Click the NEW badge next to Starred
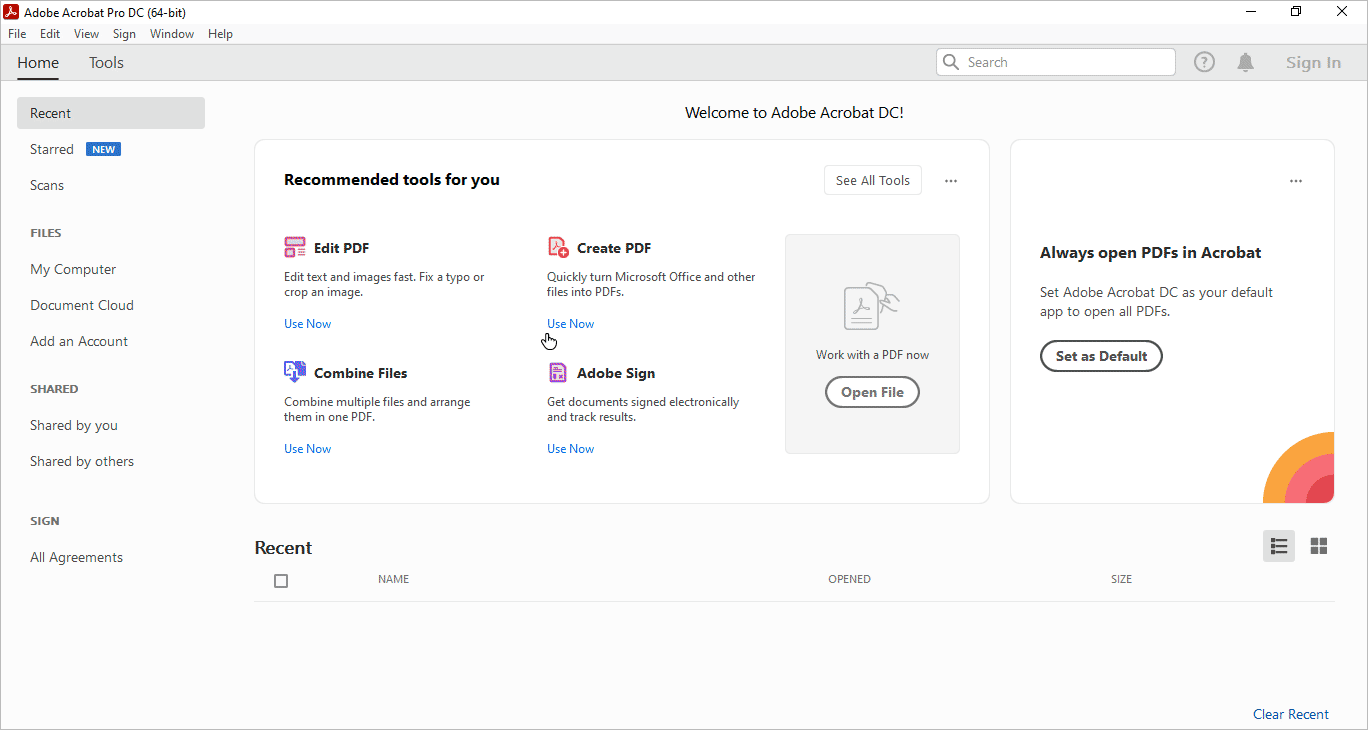This screenshot has height=730, width=1368. (104, 149)
